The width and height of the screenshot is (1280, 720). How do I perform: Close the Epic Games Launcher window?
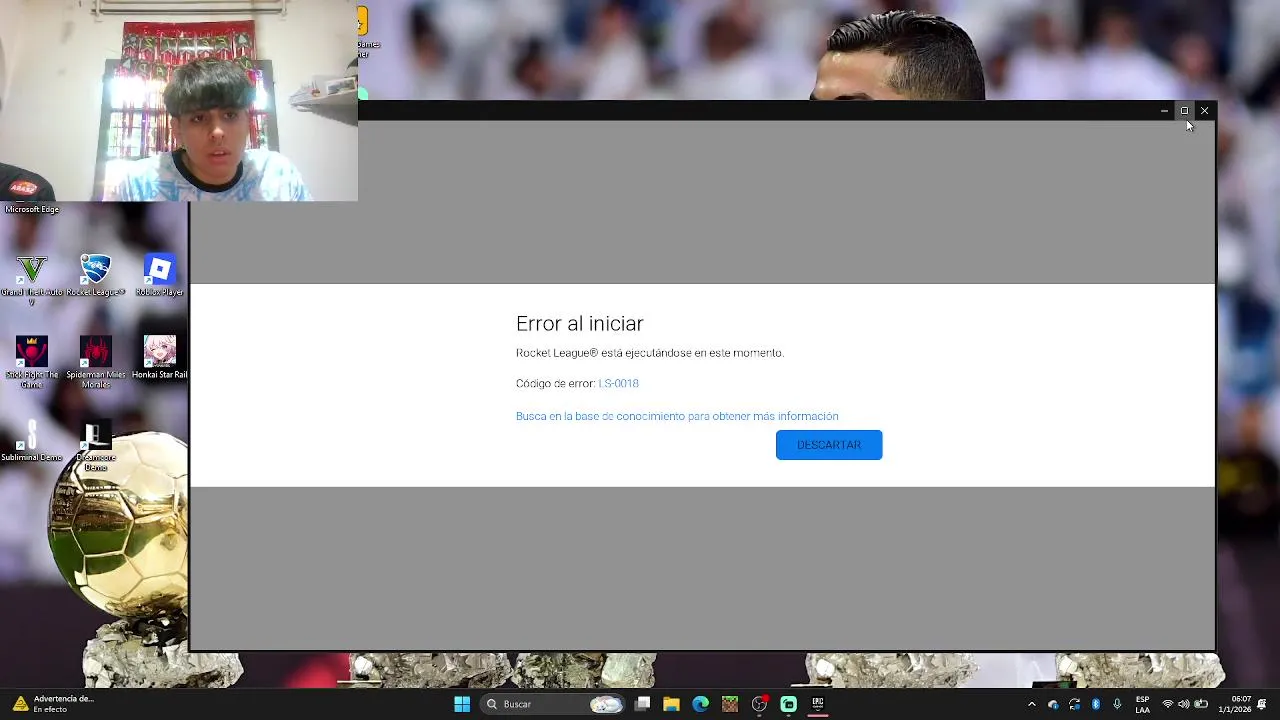coord(1204,111)
